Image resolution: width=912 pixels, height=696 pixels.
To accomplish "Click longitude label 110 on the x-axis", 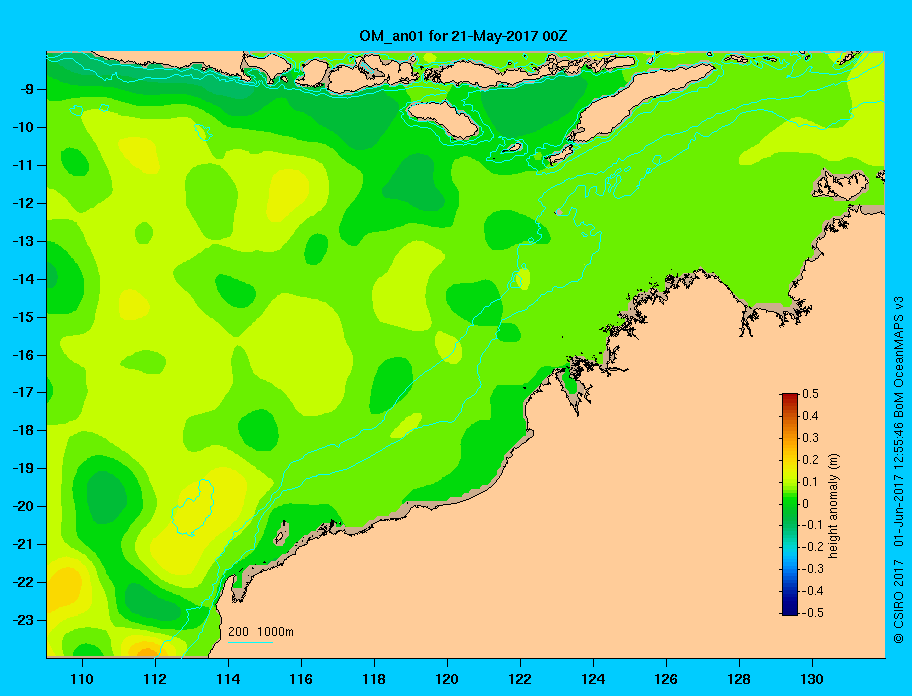I will pyautogui.click(x=82, y=679).
